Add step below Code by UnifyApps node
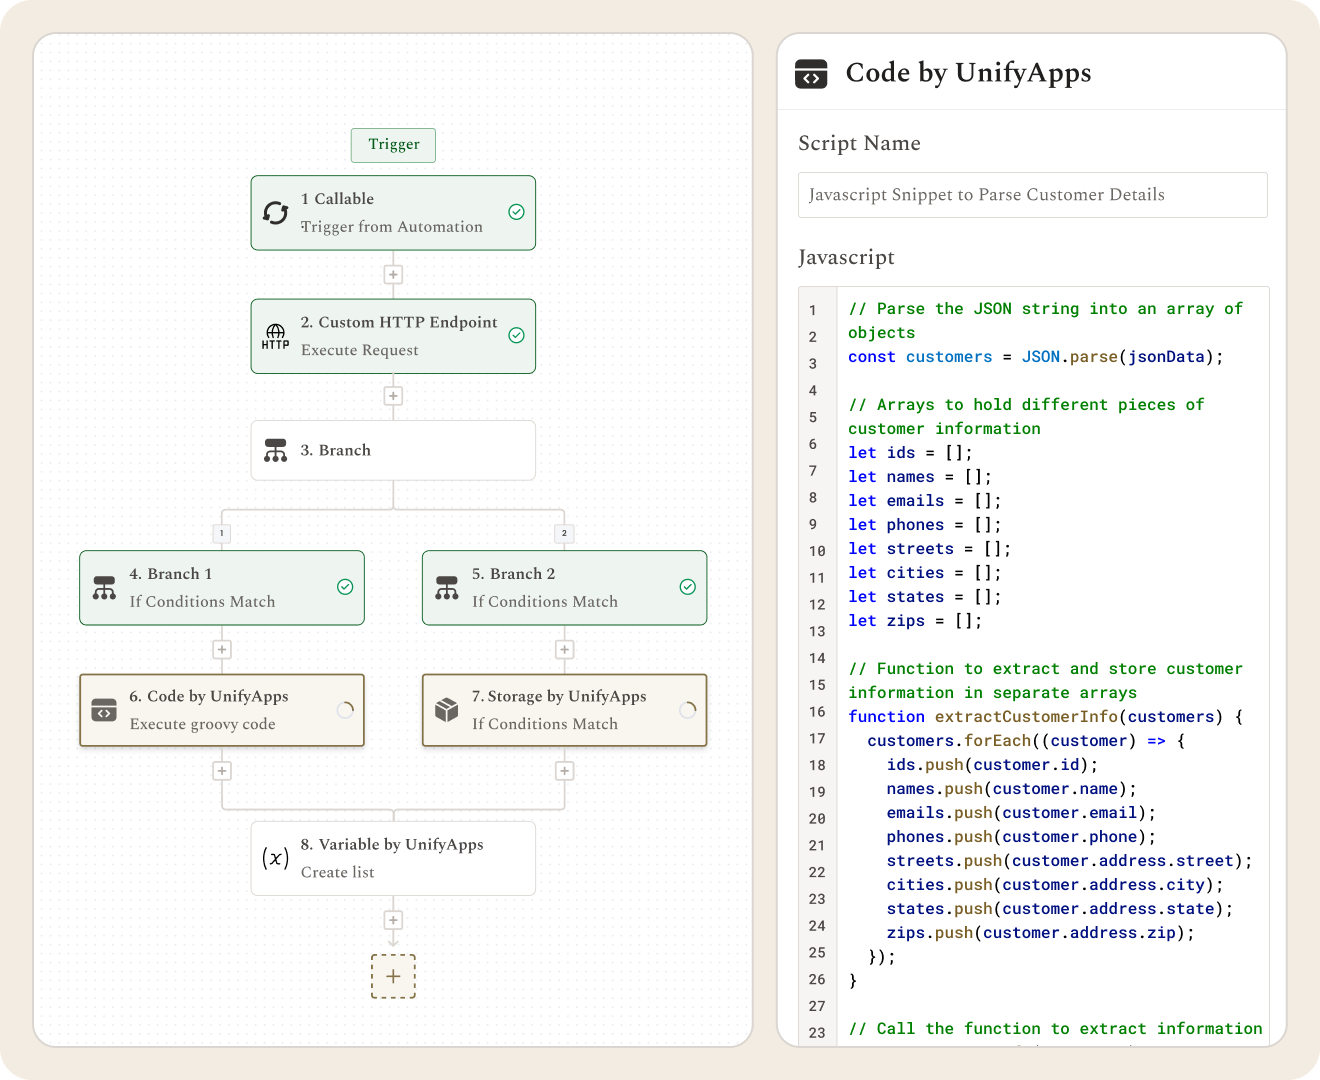1320x1080 pixels. pyautogui.click(x=222, y=771)
